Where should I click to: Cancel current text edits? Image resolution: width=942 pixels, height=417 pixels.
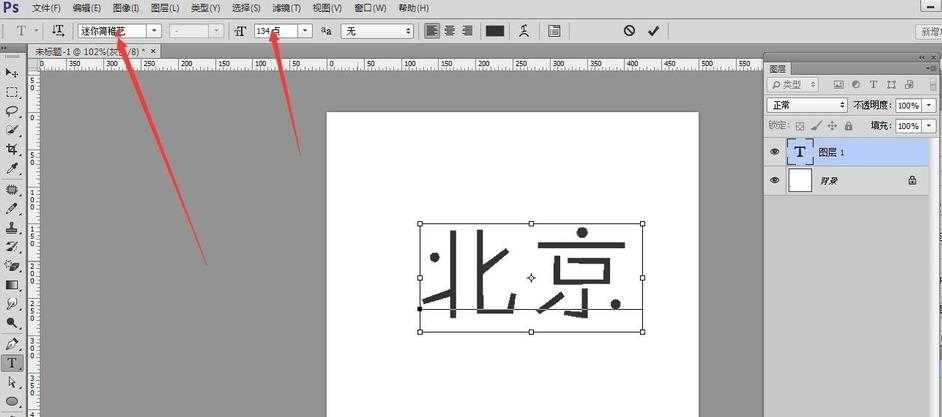click(x=629, y=31)
